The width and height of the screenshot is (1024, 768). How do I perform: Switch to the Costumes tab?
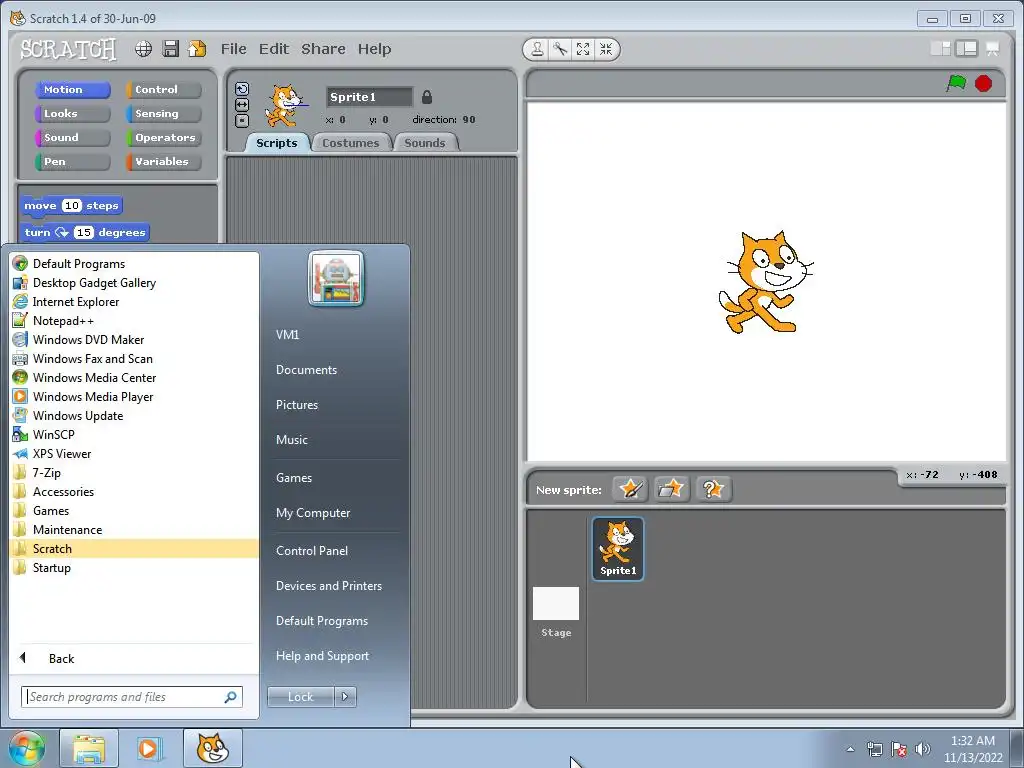(x=351, y=143)
